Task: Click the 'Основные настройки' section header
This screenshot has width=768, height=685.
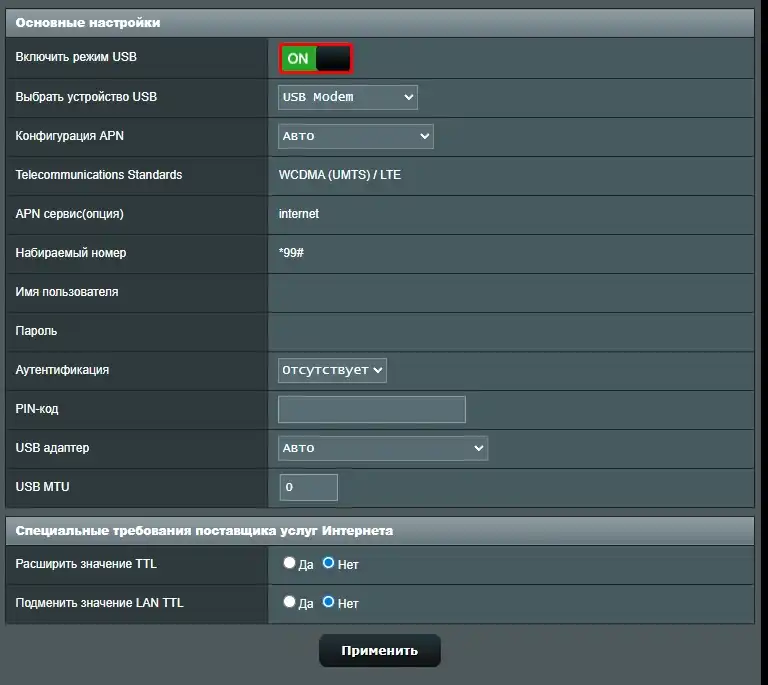Action: click(88, 22)
